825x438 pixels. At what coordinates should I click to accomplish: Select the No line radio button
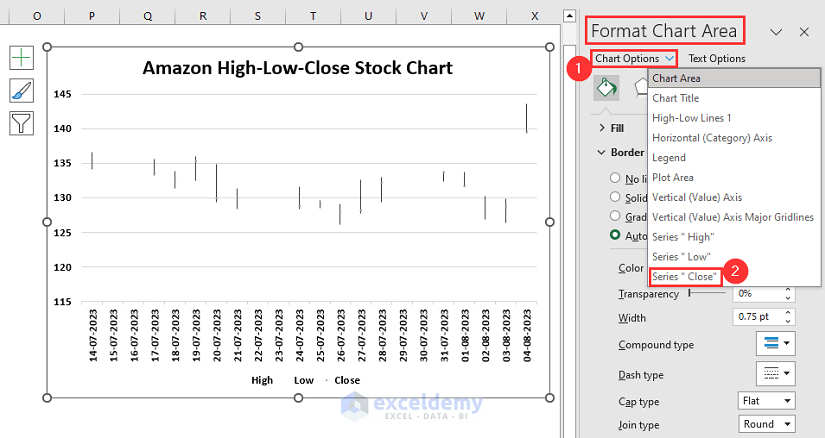pos(615,177)
